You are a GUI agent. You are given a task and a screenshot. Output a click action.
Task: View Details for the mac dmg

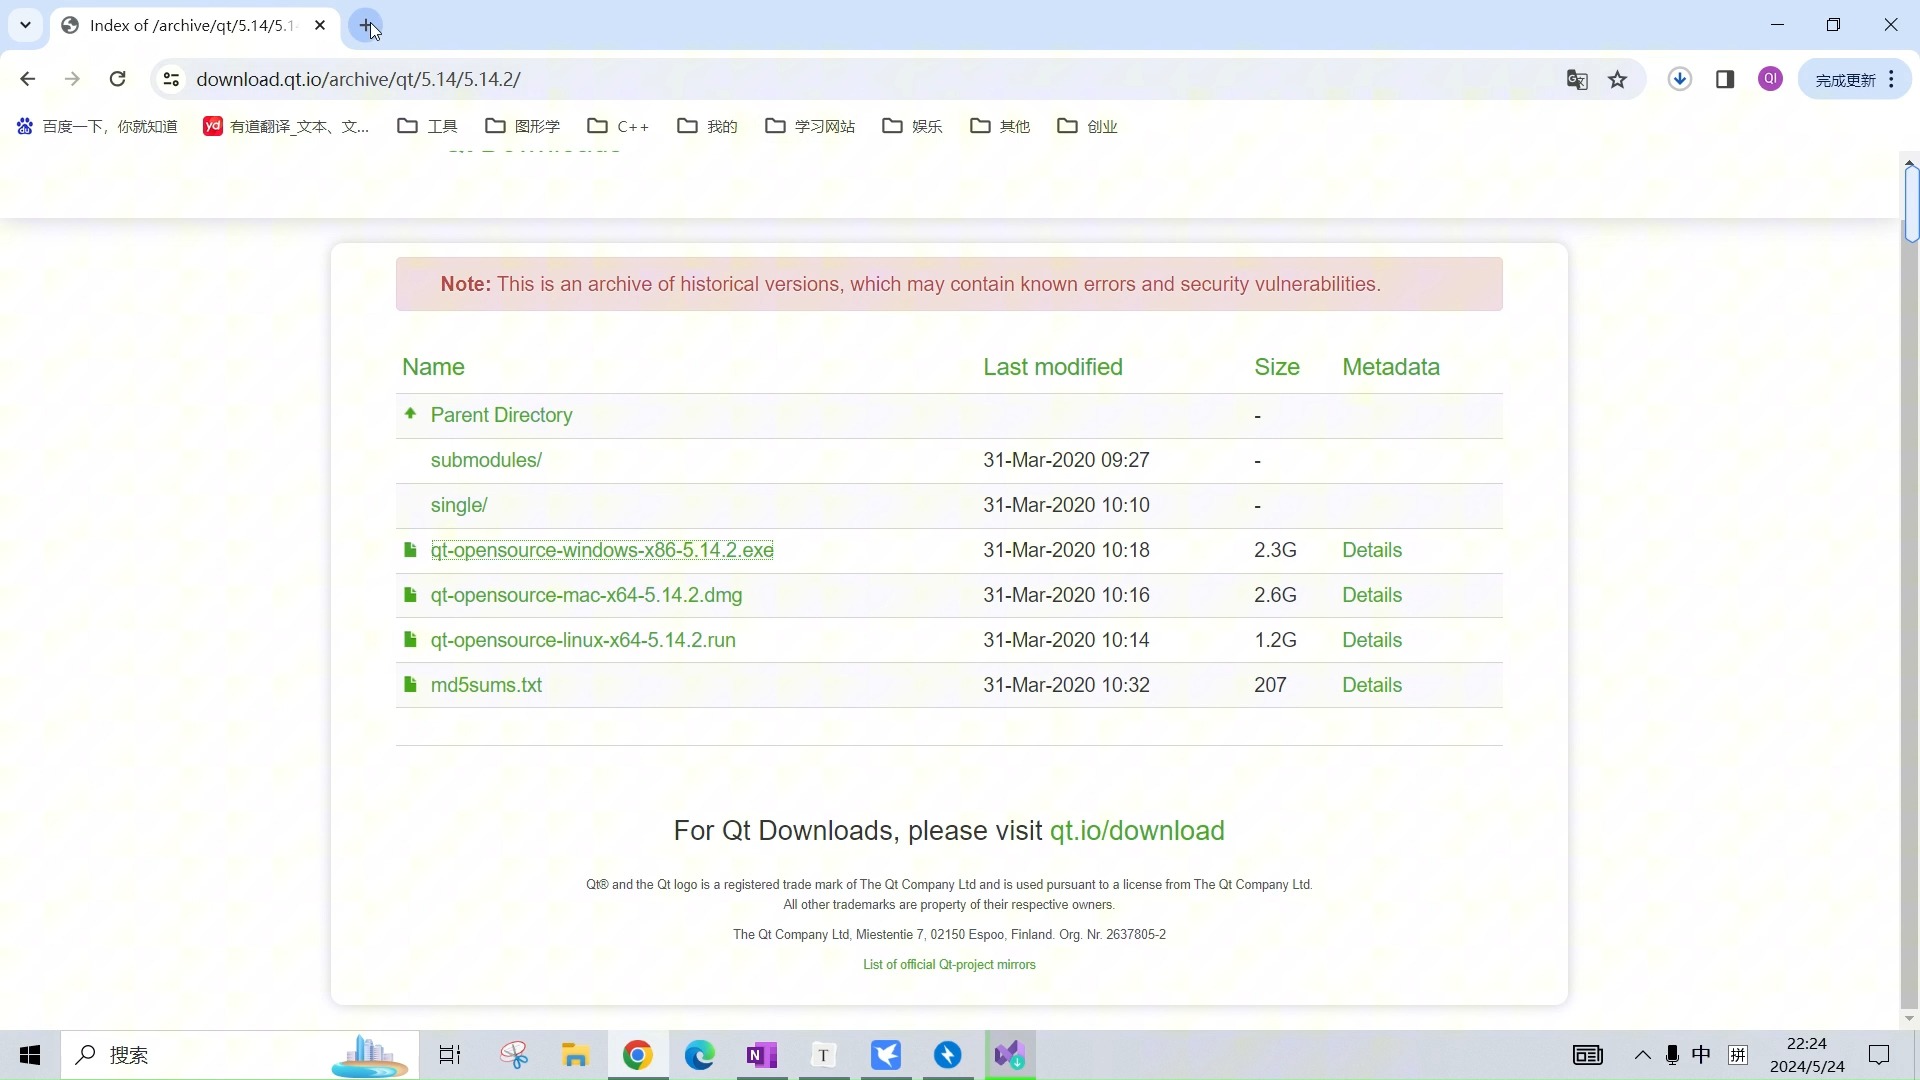pos(1372,595)
